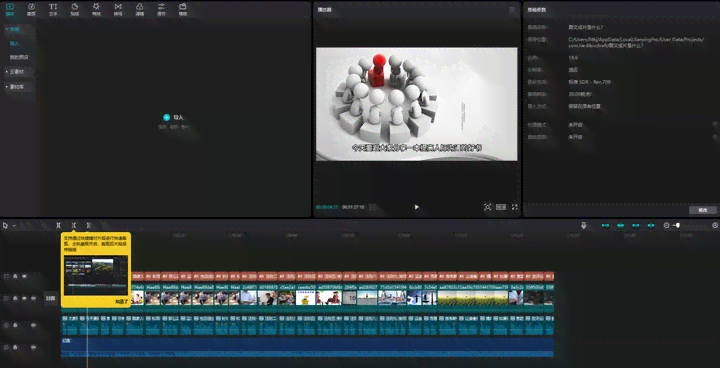Lock the bottom background music track
The height and width of the screenshot is (368, 720).
click(15, 347)
